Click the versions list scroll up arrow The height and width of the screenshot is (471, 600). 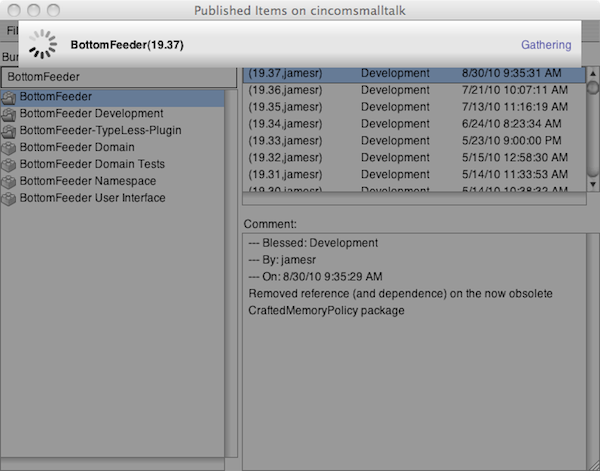click(x=593, y=73)
